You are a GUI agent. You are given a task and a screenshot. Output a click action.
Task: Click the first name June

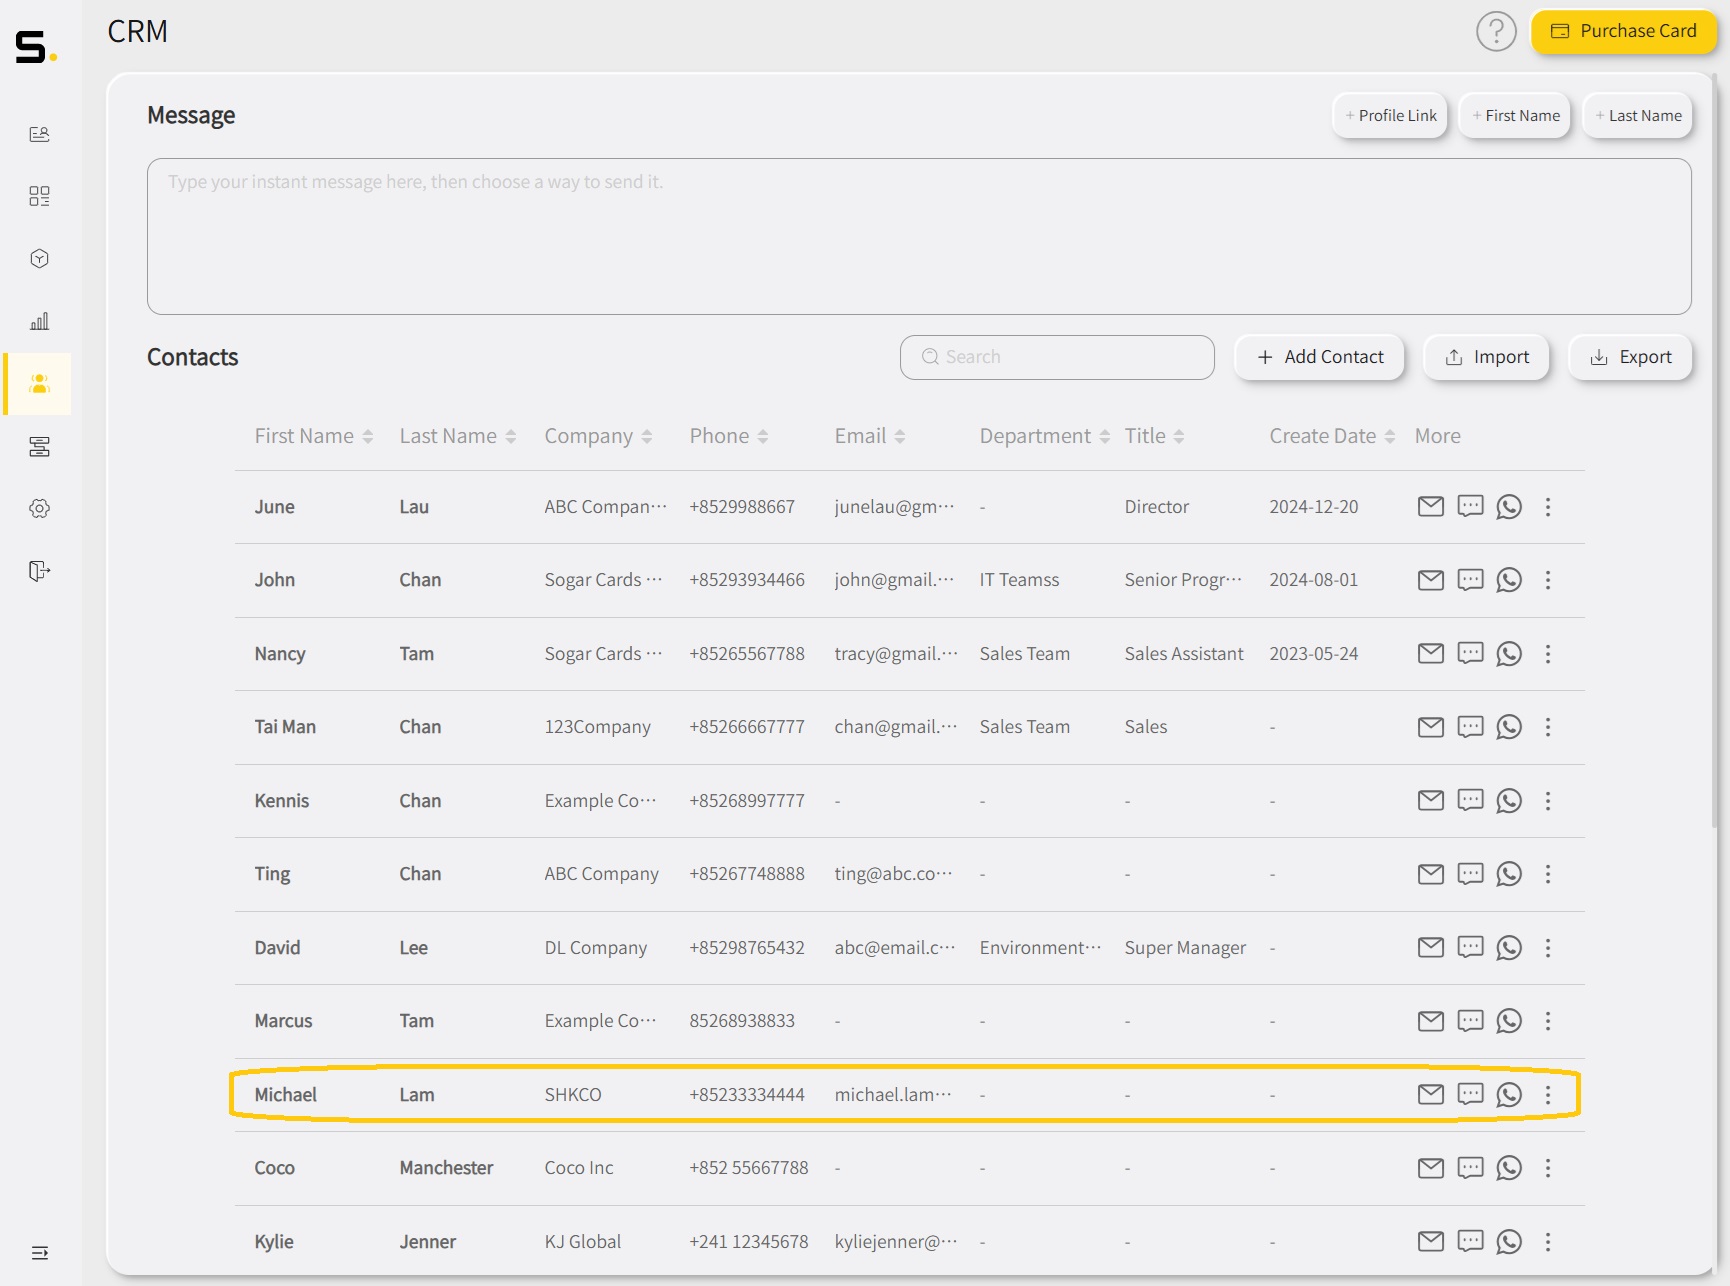pos(274,507)
